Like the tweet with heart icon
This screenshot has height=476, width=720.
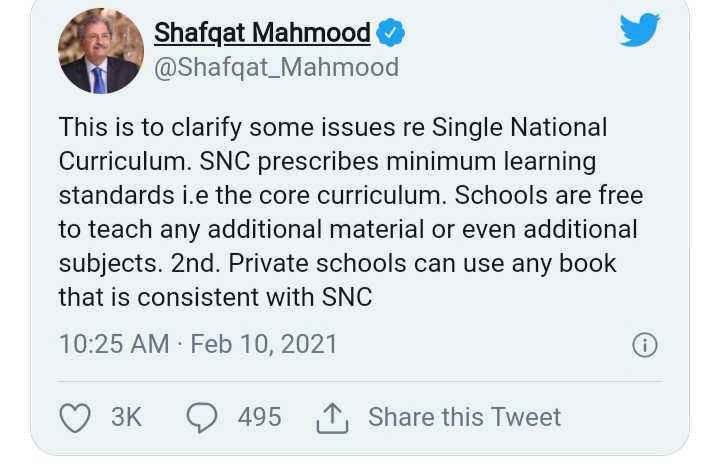pos(77,417)
